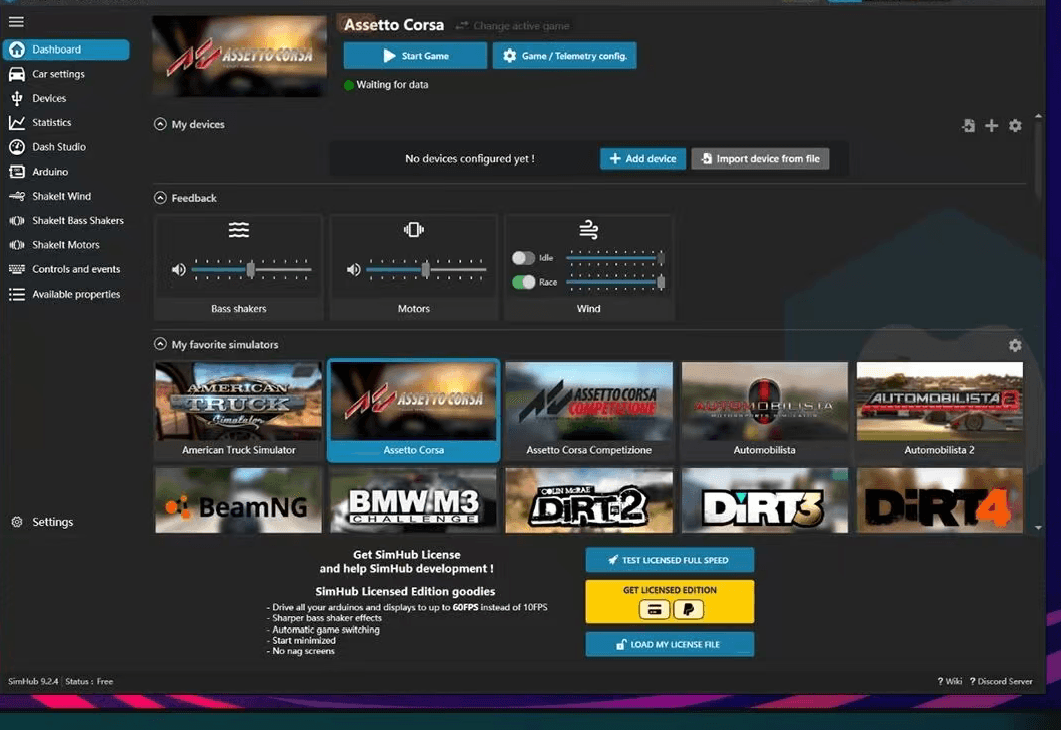
Task: Mute Motors speaker icon
Action: [x=354, y=269]
